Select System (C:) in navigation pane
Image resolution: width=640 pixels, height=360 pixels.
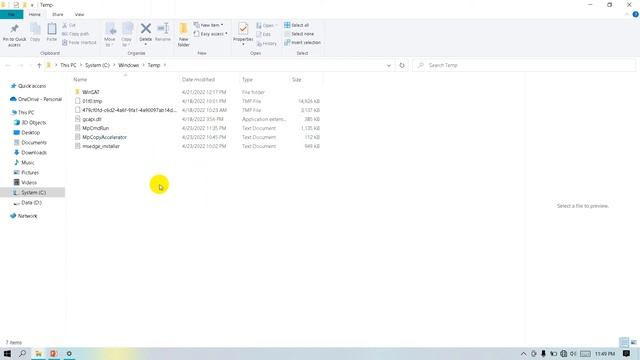[x=33, y=192]
